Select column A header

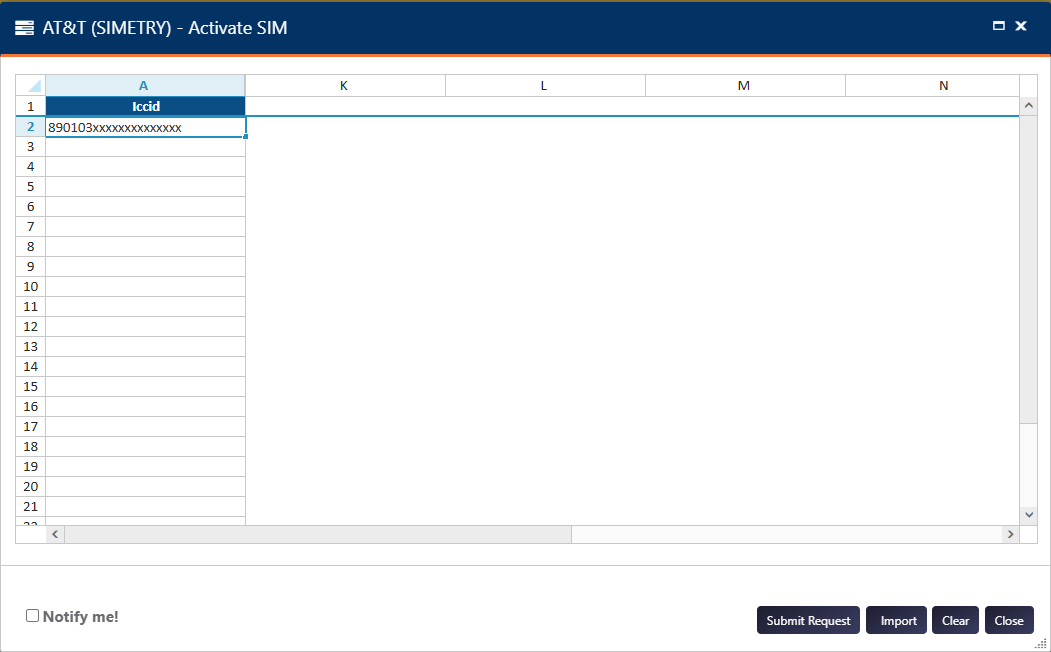click(145, 86)
